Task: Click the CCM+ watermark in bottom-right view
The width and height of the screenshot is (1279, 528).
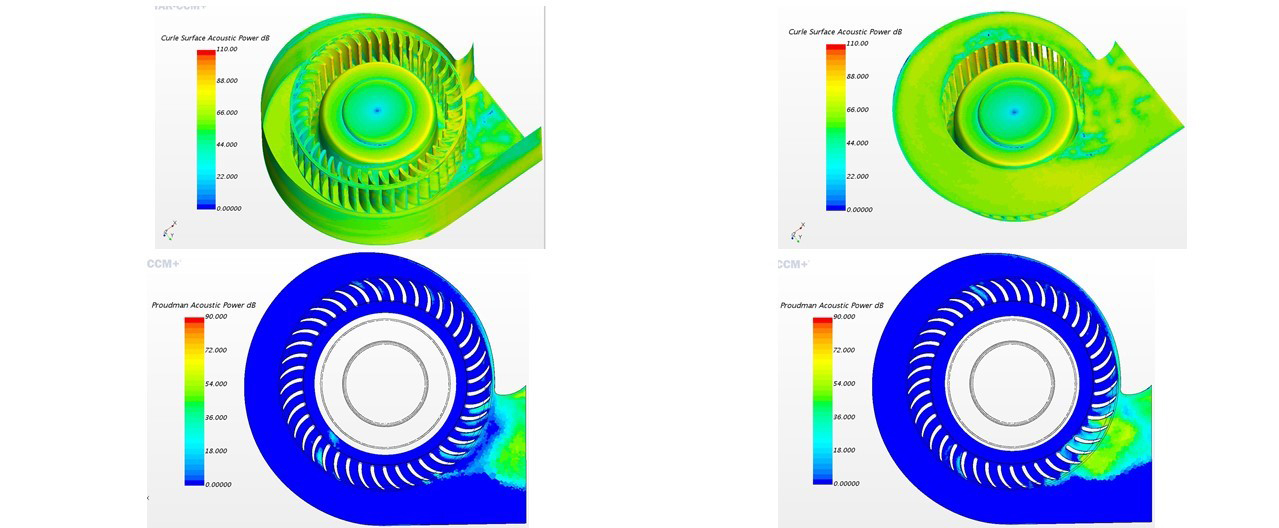Action: [793, 264]
